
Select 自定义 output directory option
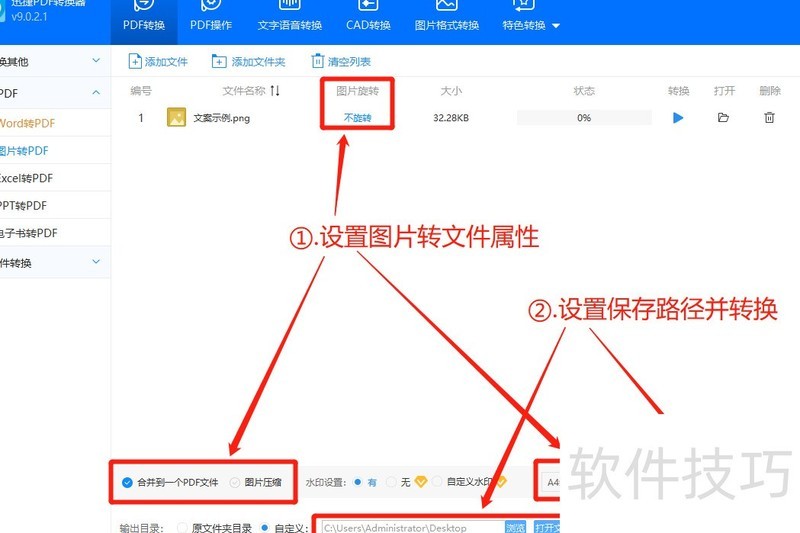click(x=264, y=527)
